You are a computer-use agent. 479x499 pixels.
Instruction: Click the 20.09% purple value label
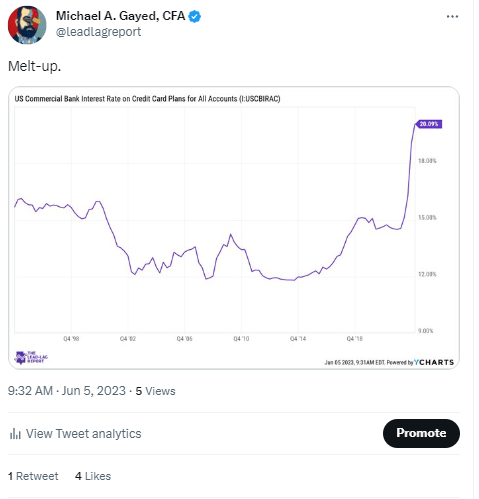point(429,124)
